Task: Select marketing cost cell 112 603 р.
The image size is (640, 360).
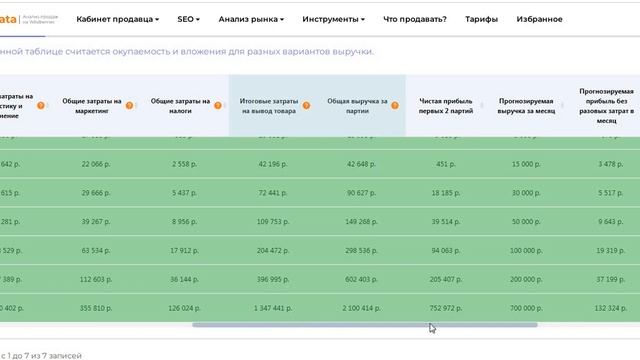Action: [96, 280]
